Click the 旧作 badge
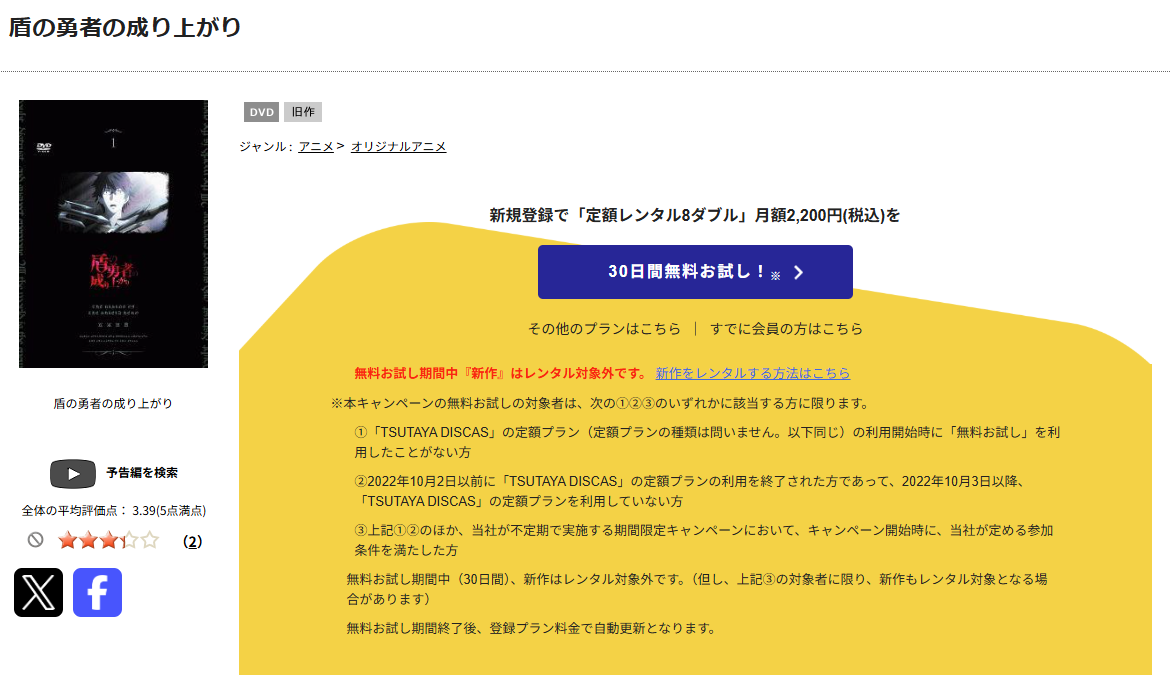The image size is (1171, 687). tap(303, 112)
